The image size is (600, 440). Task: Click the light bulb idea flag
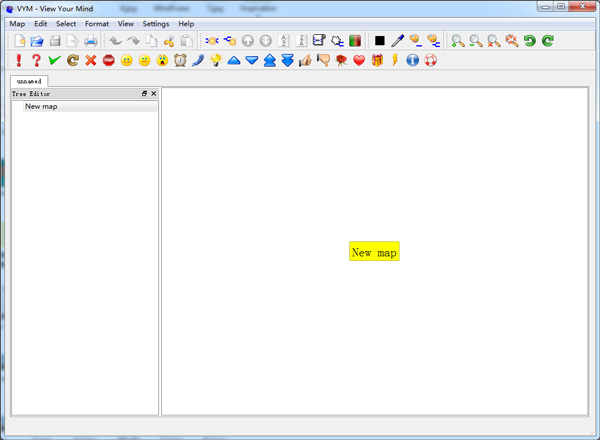pyautogui.click(x=215, y=61)
